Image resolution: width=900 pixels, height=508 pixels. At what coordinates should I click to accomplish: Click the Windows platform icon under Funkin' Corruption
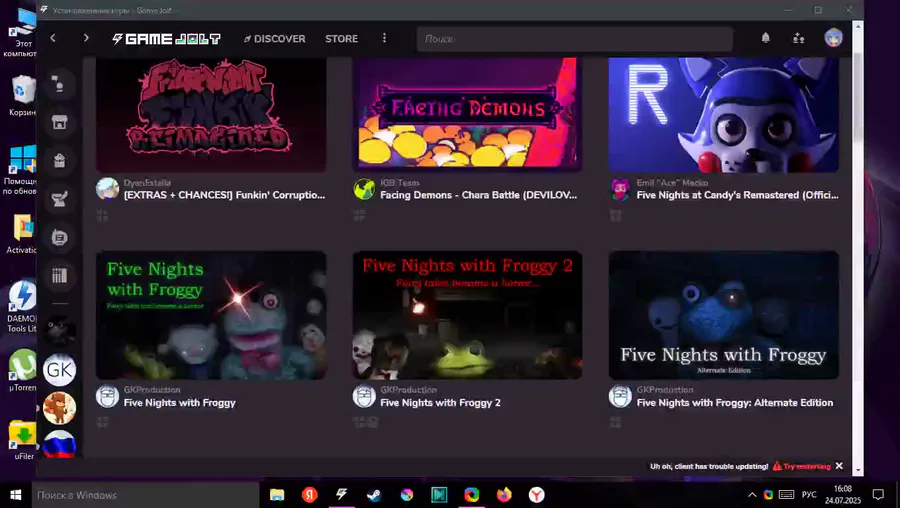[102, 215]
